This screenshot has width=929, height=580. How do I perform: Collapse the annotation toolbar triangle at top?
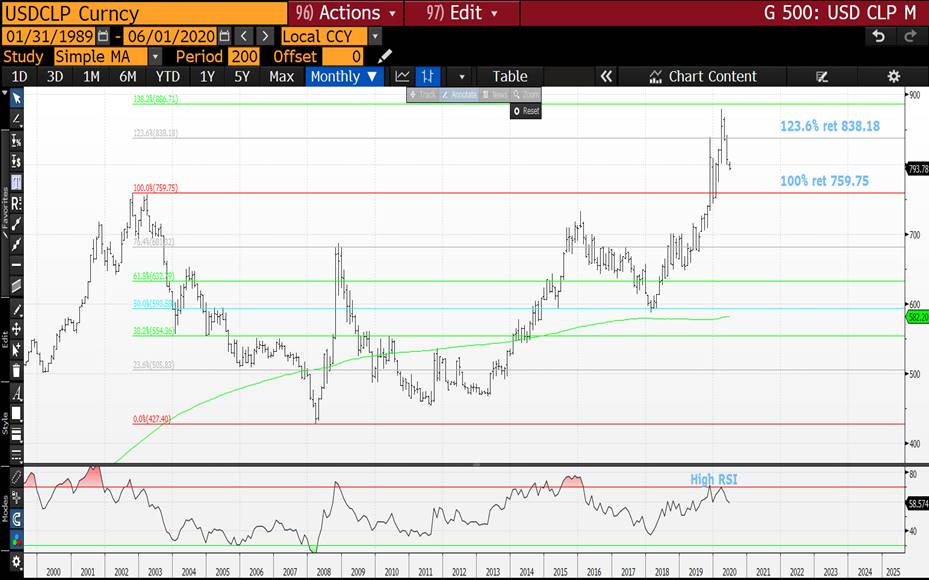pos(5,93)
